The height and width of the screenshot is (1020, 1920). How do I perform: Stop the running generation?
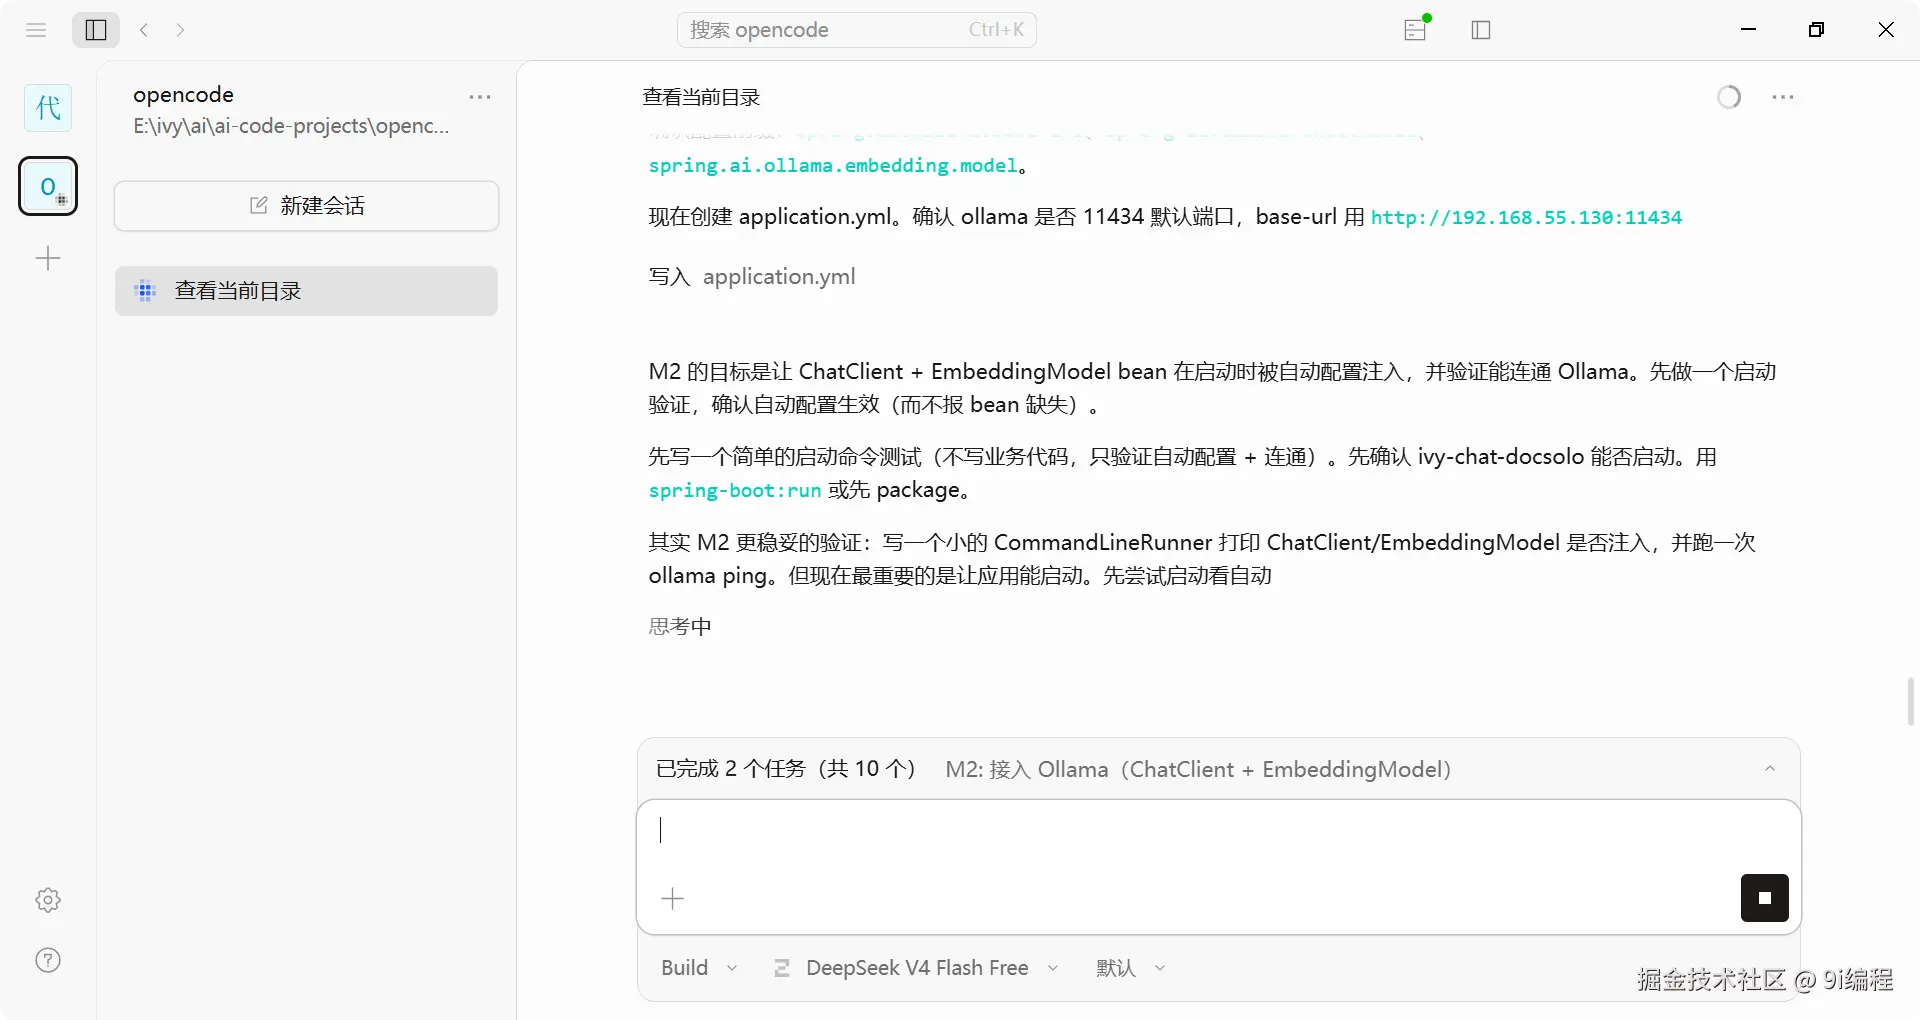coord(1765,898)
